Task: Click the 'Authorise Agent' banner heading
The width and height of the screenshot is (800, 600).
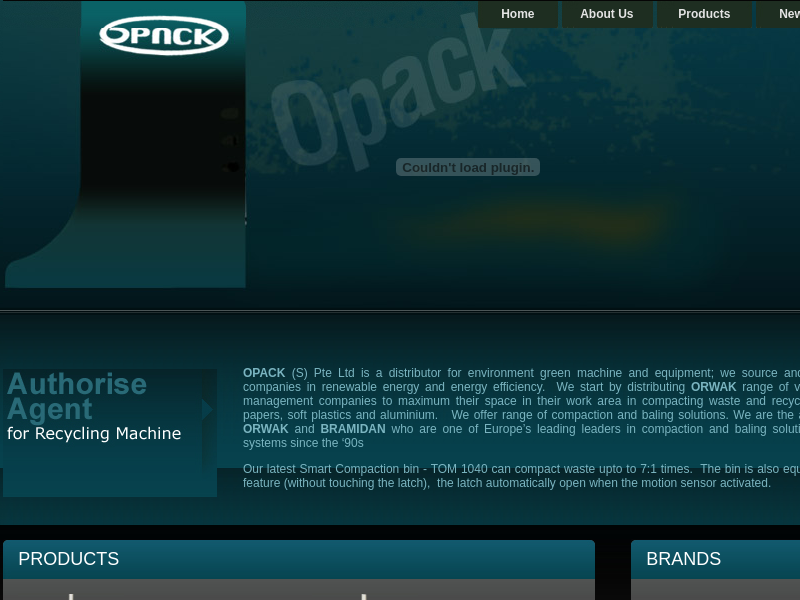Action: 77,396
